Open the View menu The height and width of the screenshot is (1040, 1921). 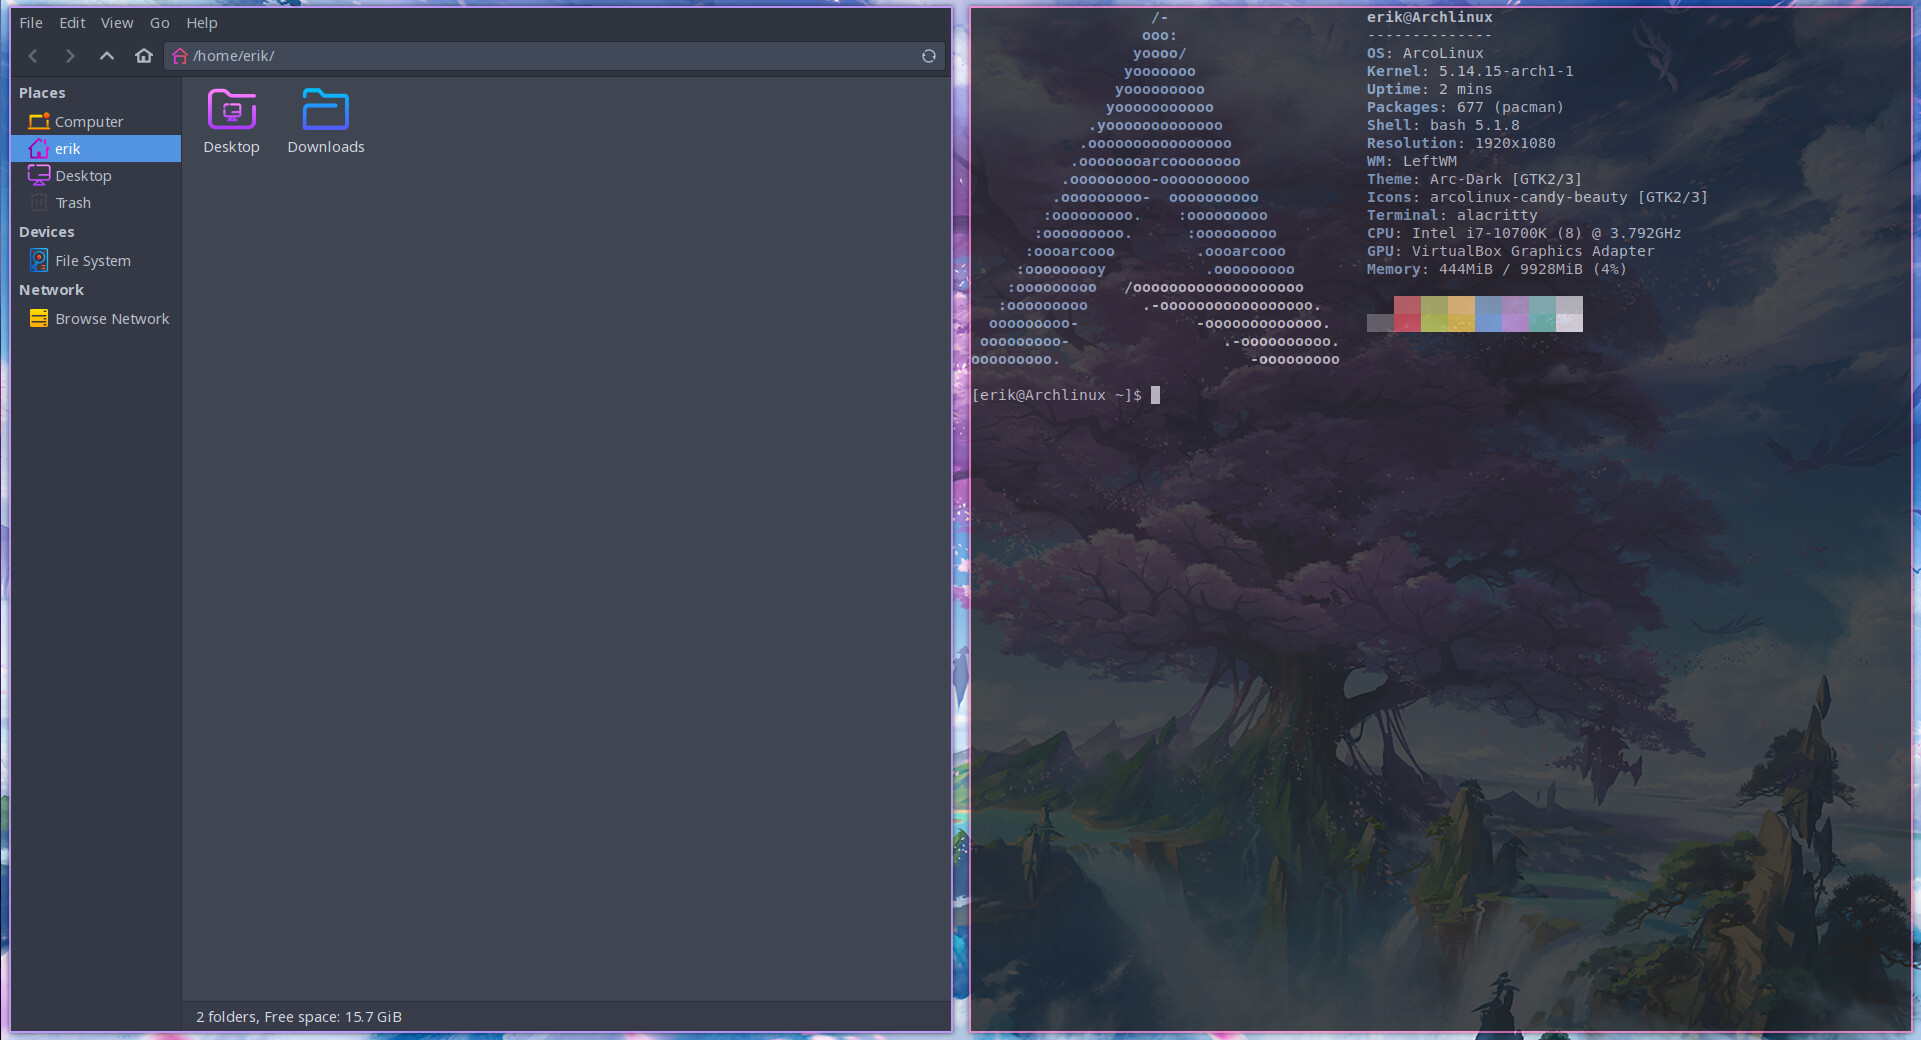point(116,22)
